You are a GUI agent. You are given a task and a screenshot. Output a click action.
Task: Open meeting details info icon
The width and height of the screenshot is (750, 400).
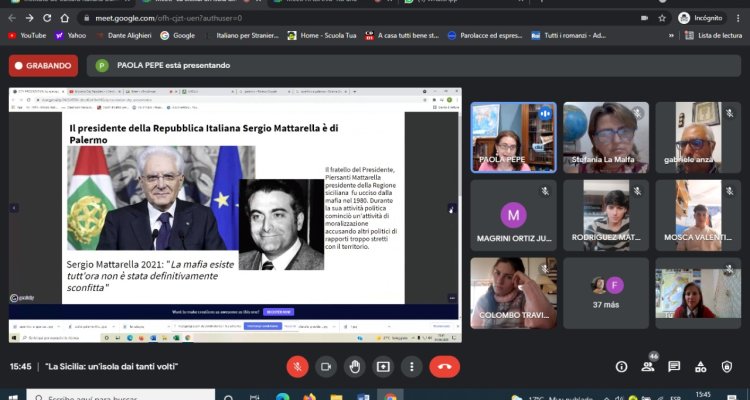point(621,367)
